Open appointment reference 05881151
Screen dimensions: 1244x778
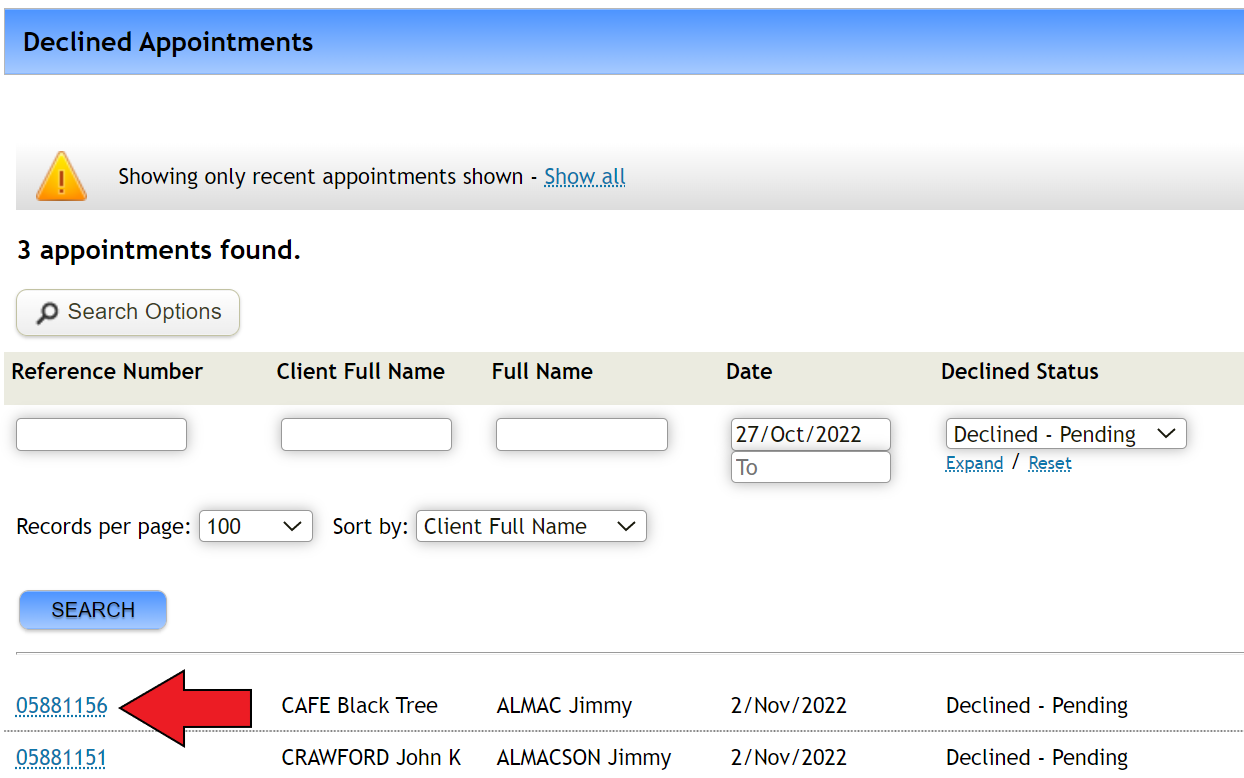pyautogui.click(x=61, y=757)
